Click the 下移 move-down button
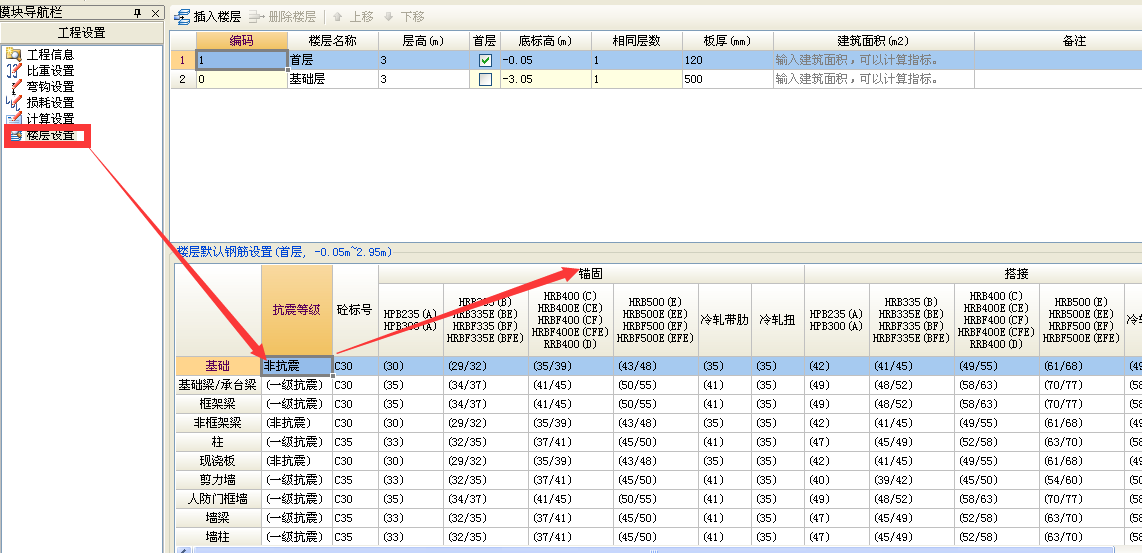The height and width of the screenshot is (553, 1142). point(403,16)
